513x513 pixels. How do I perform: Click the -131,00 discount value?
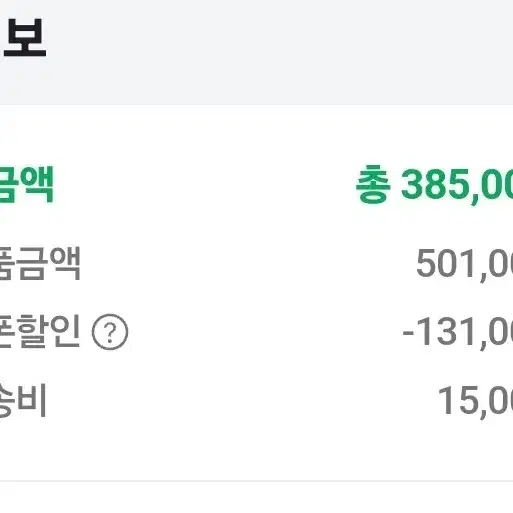(x=458, y=332)
